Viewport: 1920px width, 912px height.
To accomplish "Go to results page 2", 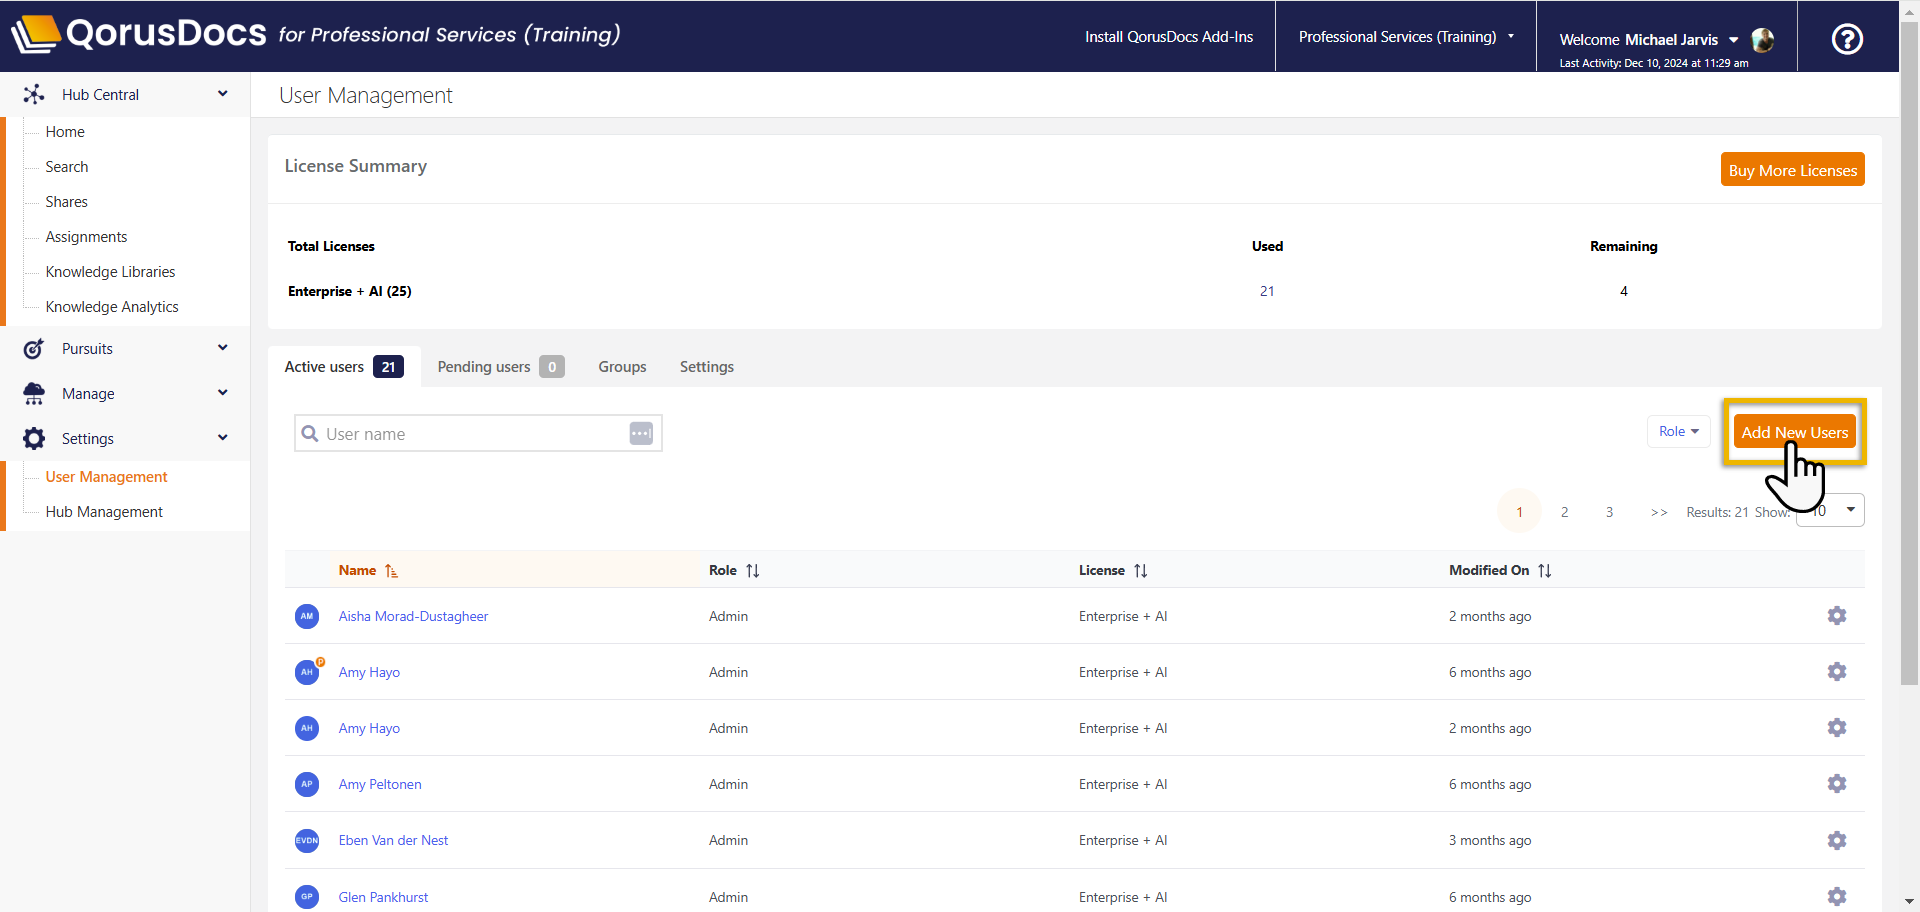I will (1565, 512).
